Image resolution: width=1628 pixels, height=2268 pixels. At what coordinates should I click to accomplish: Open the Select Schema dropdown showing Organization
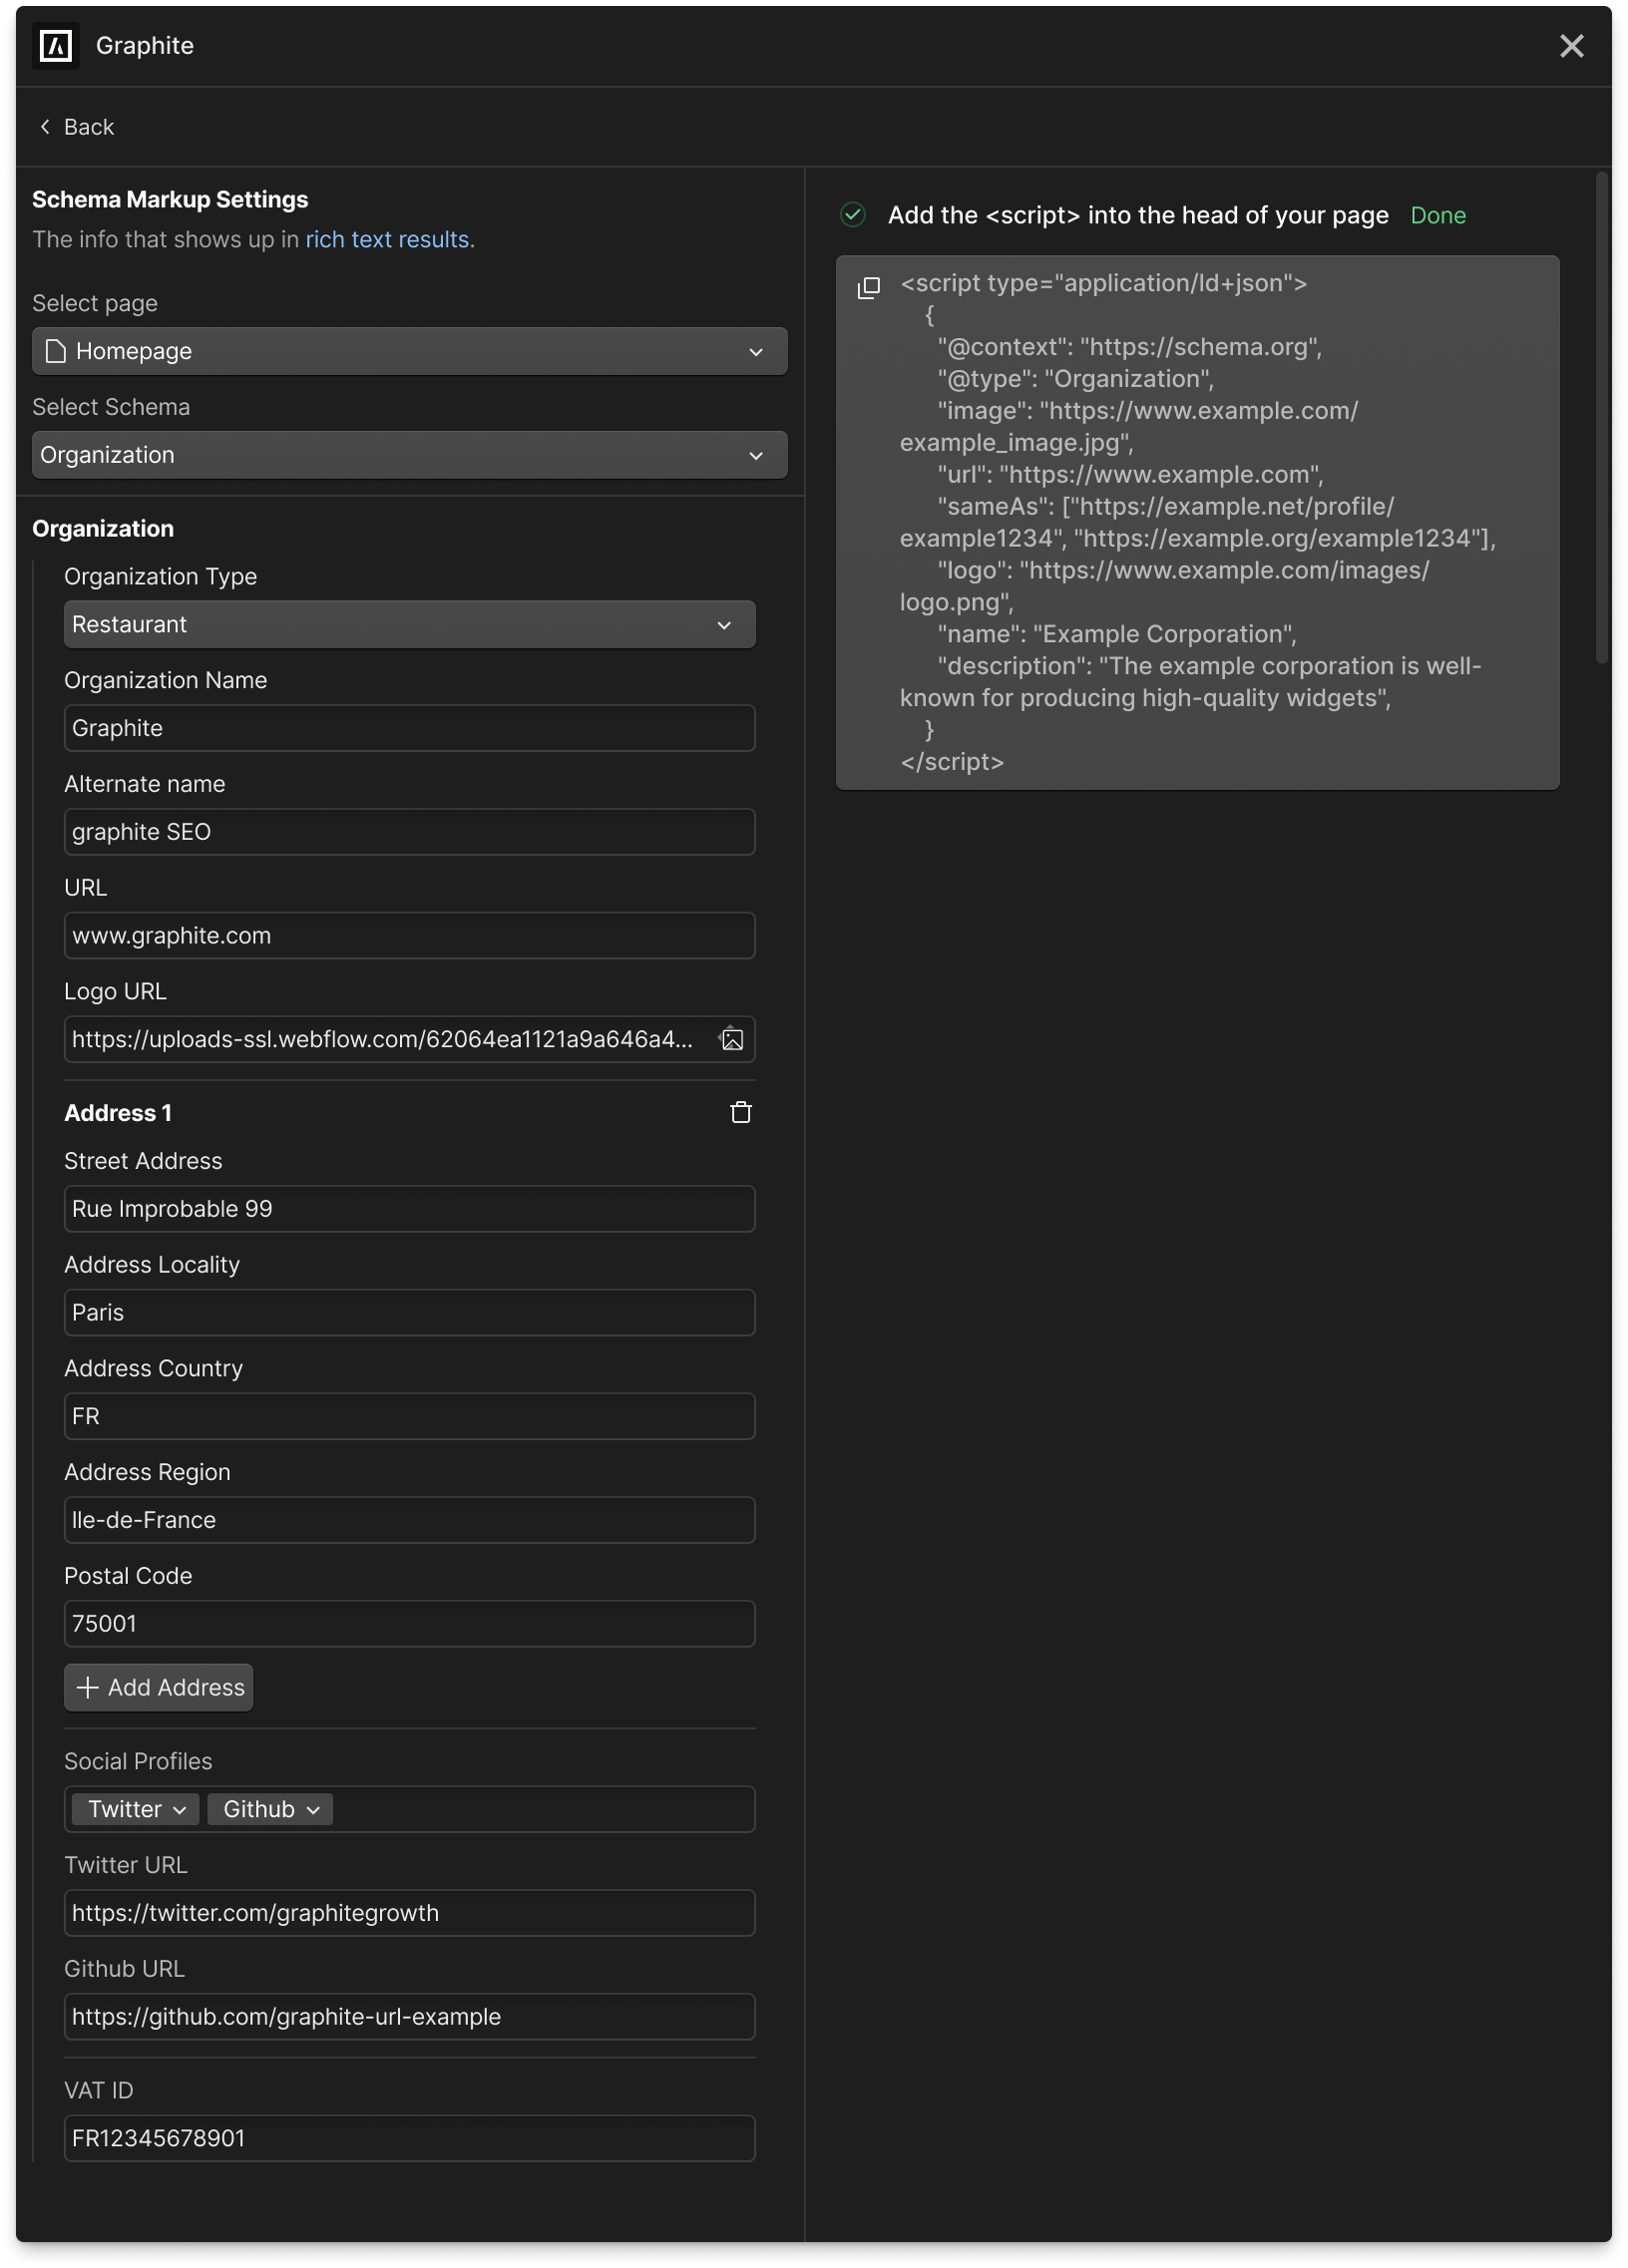[409, 455]
